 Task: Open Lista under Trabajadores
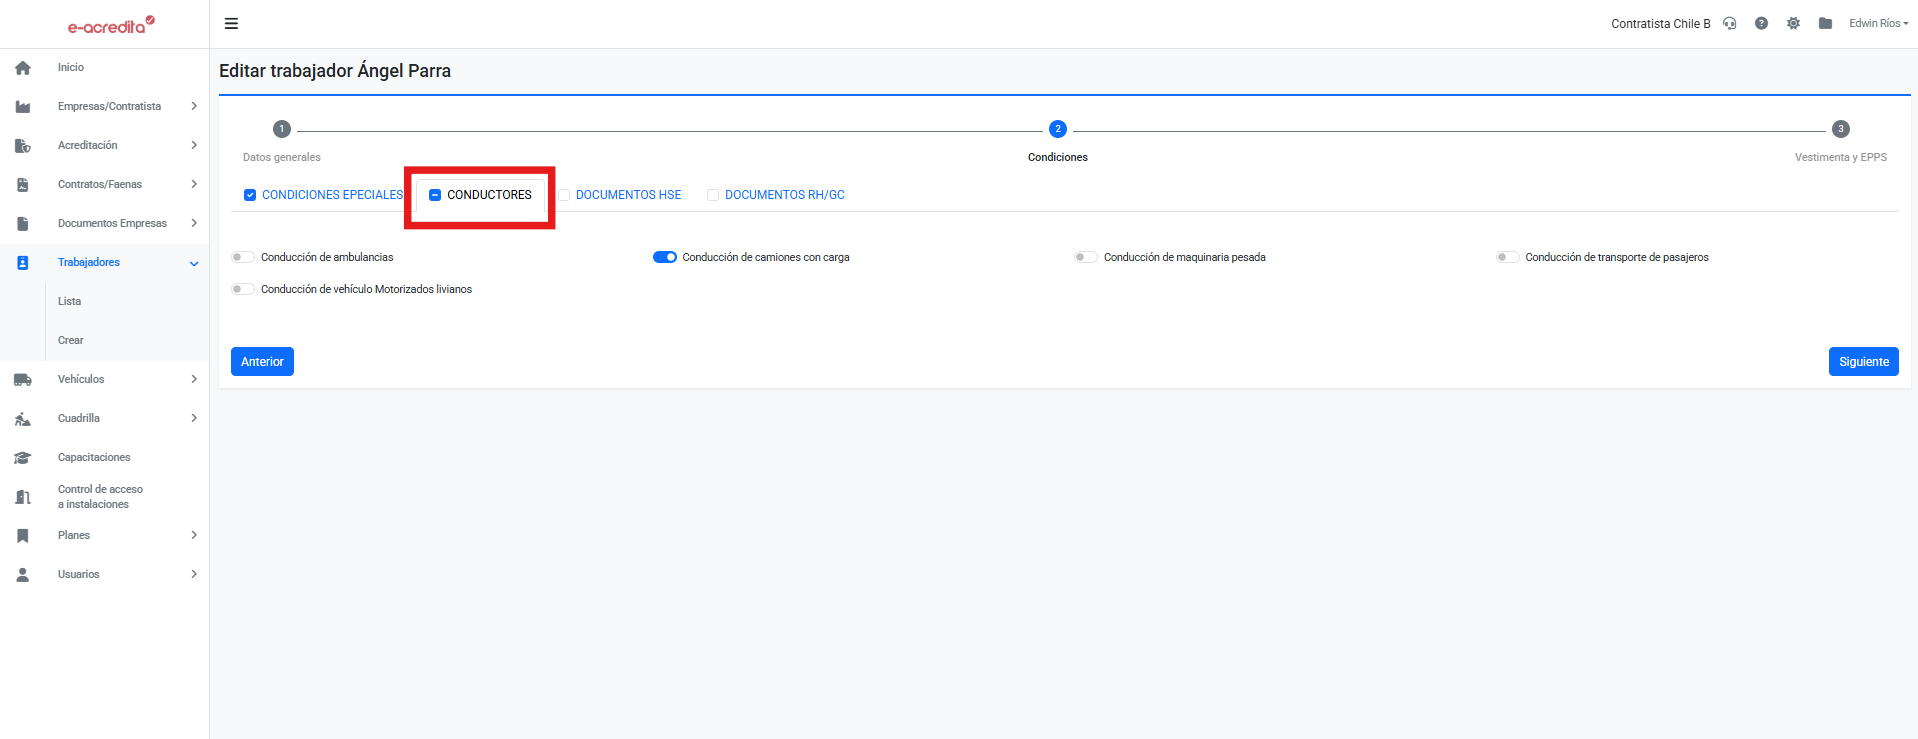coord(70,301)
